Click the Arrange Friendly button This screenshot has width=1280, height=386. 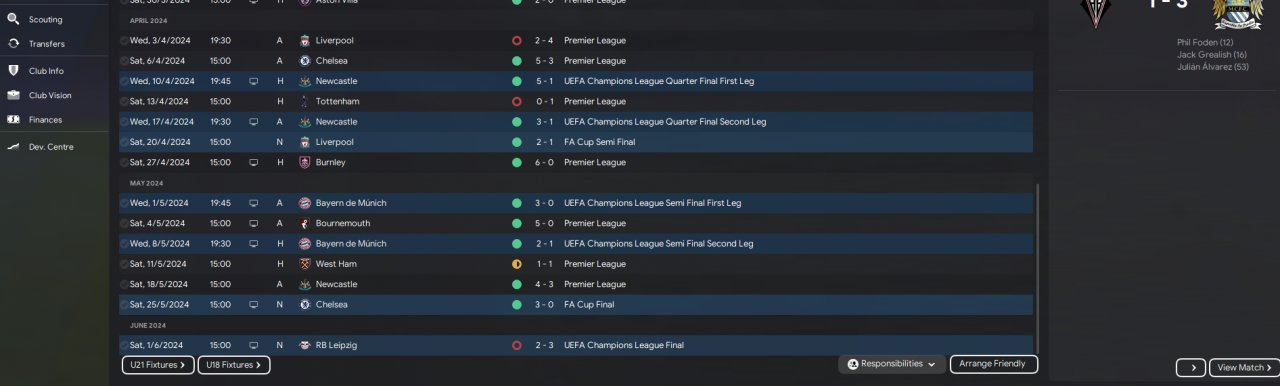coord(994,365)
